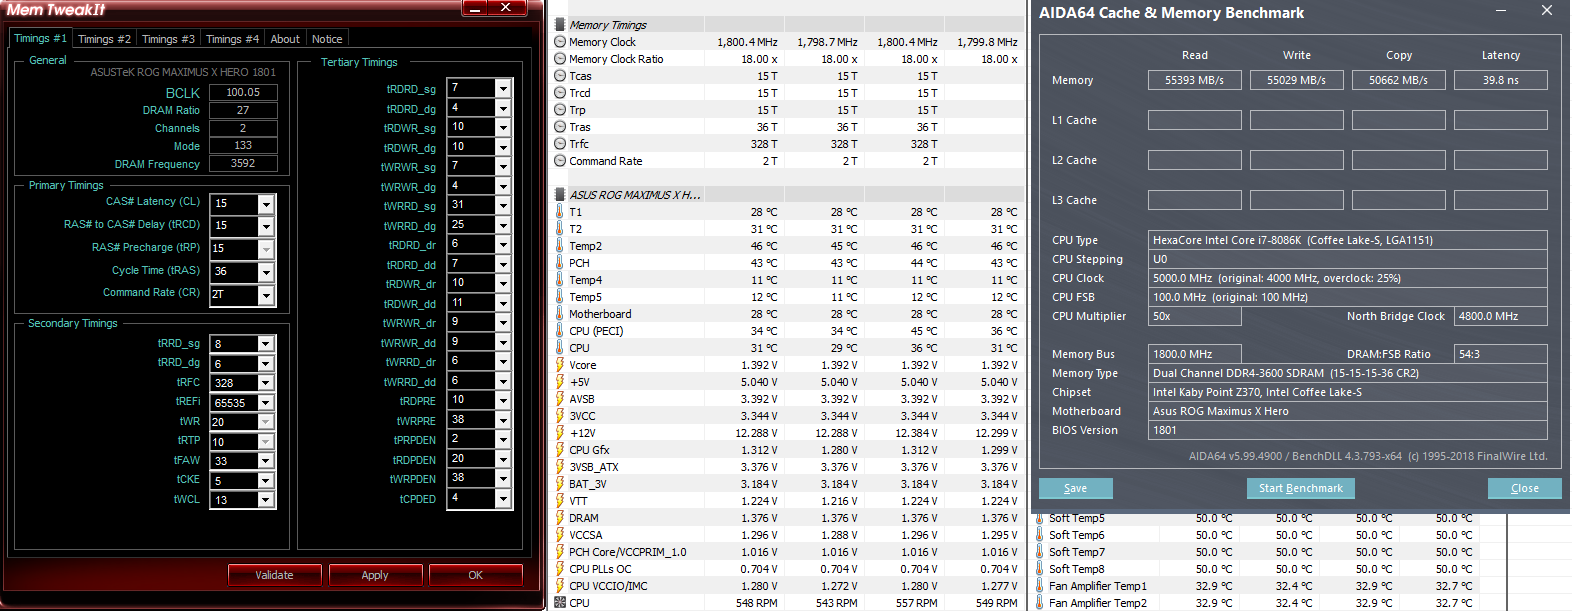
Task: Click the Soft Temp5 sensor icon
Action: (1040, 518)
